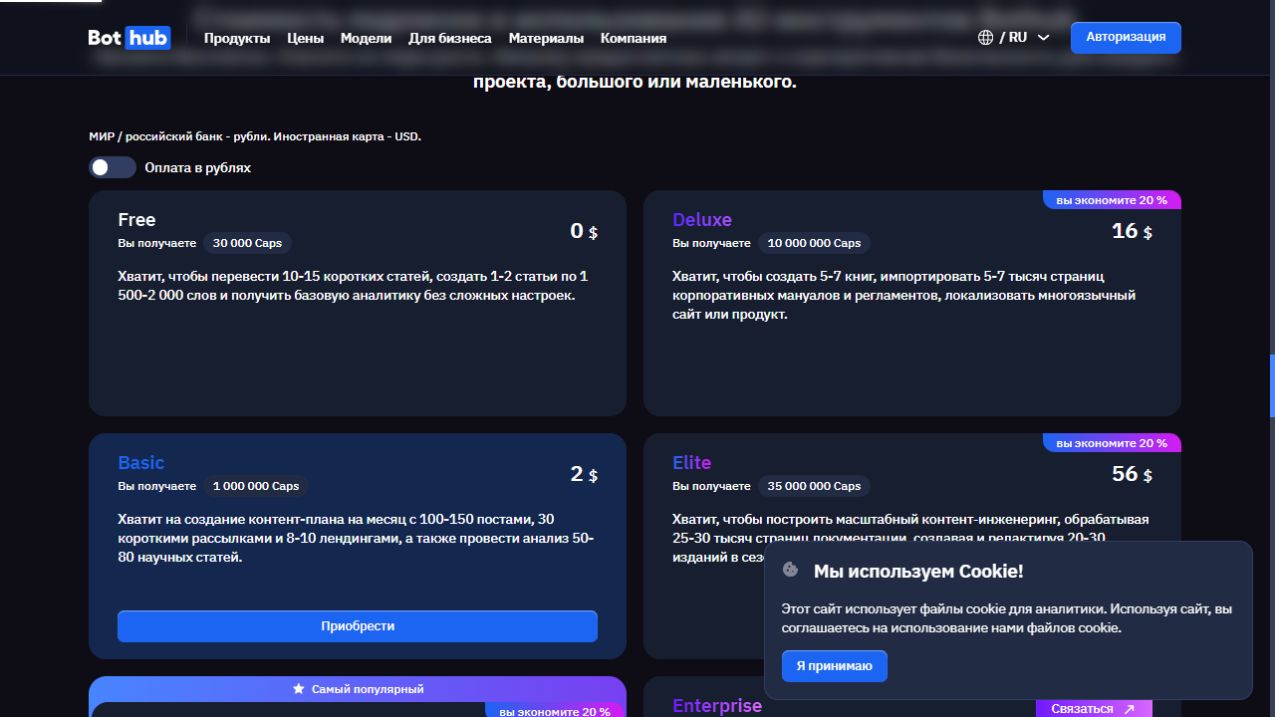The image size is (1275, 717).
Task: Open the Материалы menu
Action: pos(546,38)
